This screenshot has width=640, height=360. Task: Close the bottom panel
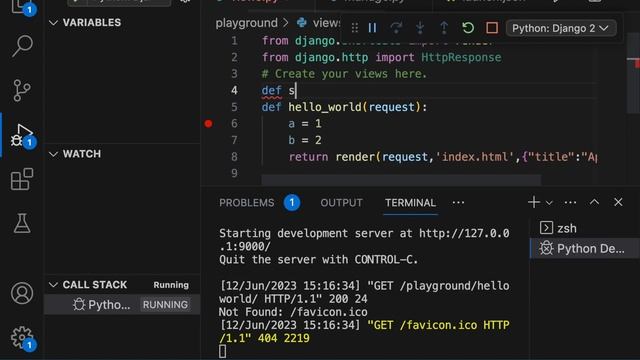pyautogui.click(x=618, y=202)
